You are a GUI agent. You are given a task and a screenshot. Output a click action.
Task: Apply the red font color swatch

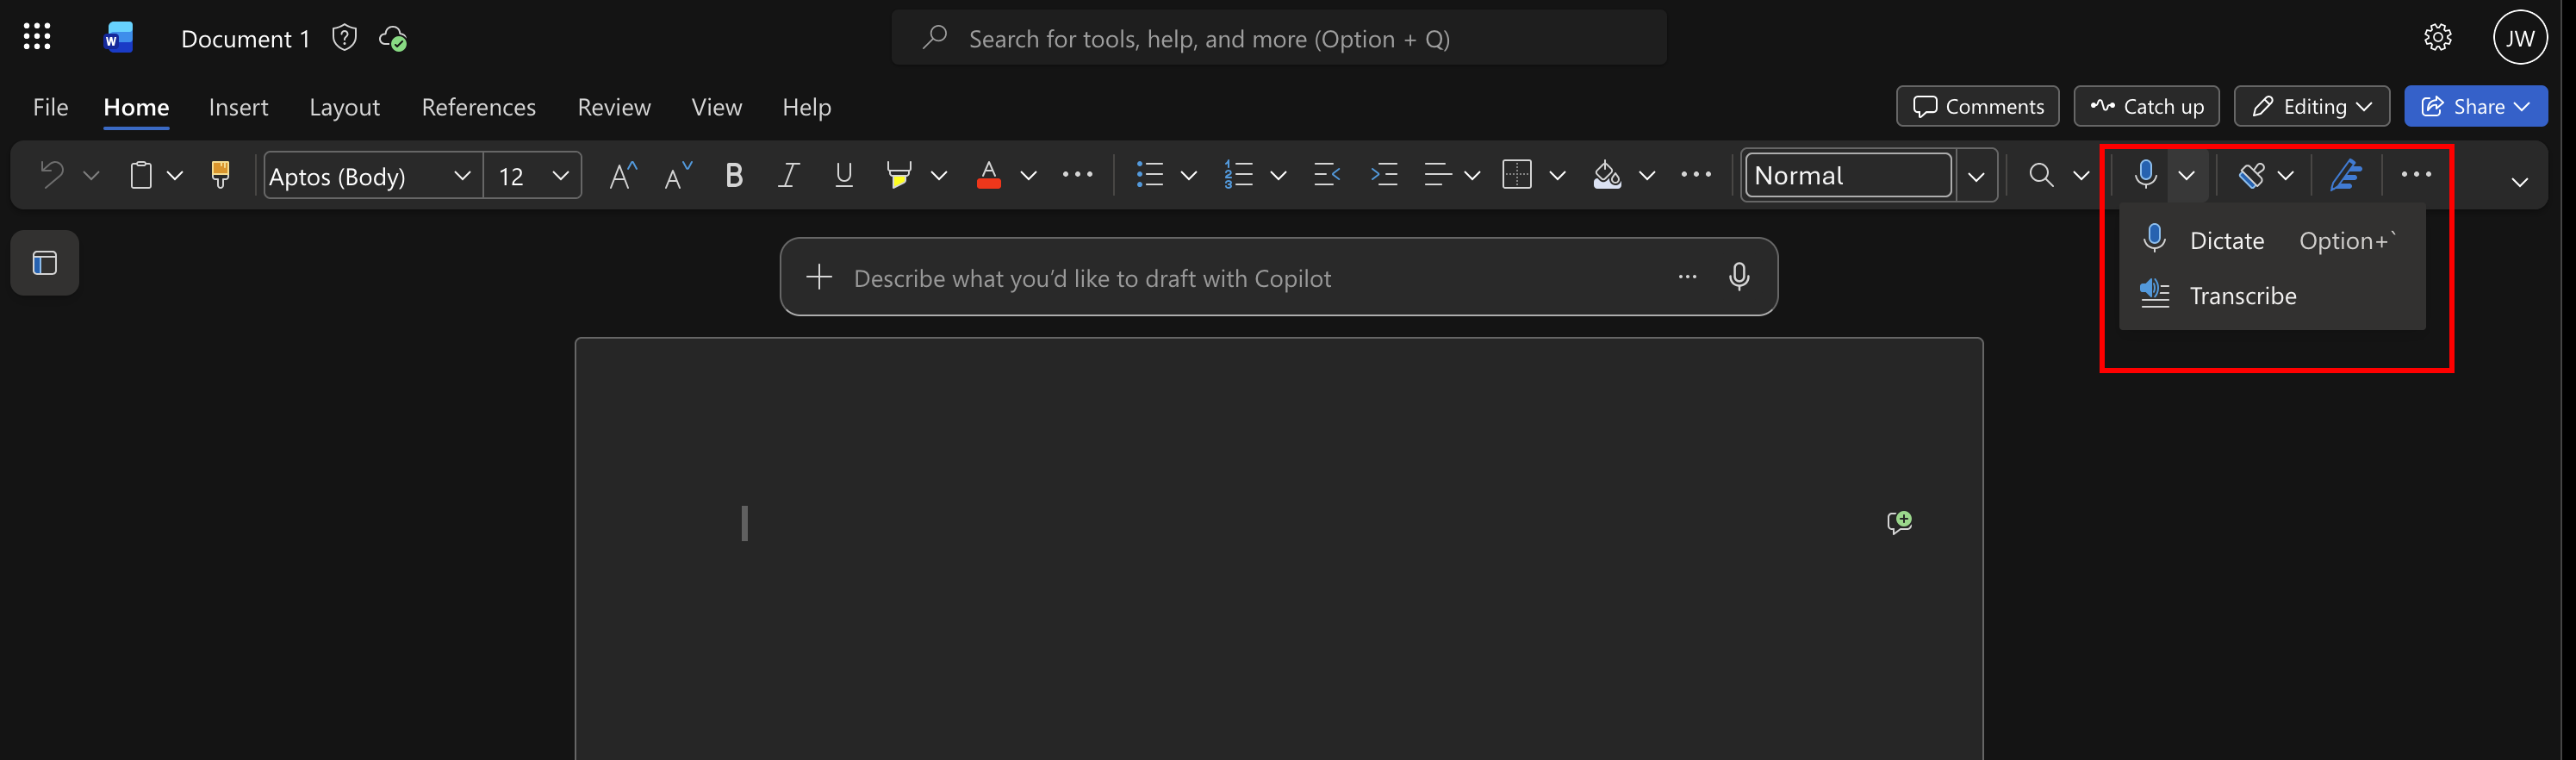pyautogui.click(x=988, y=175)
